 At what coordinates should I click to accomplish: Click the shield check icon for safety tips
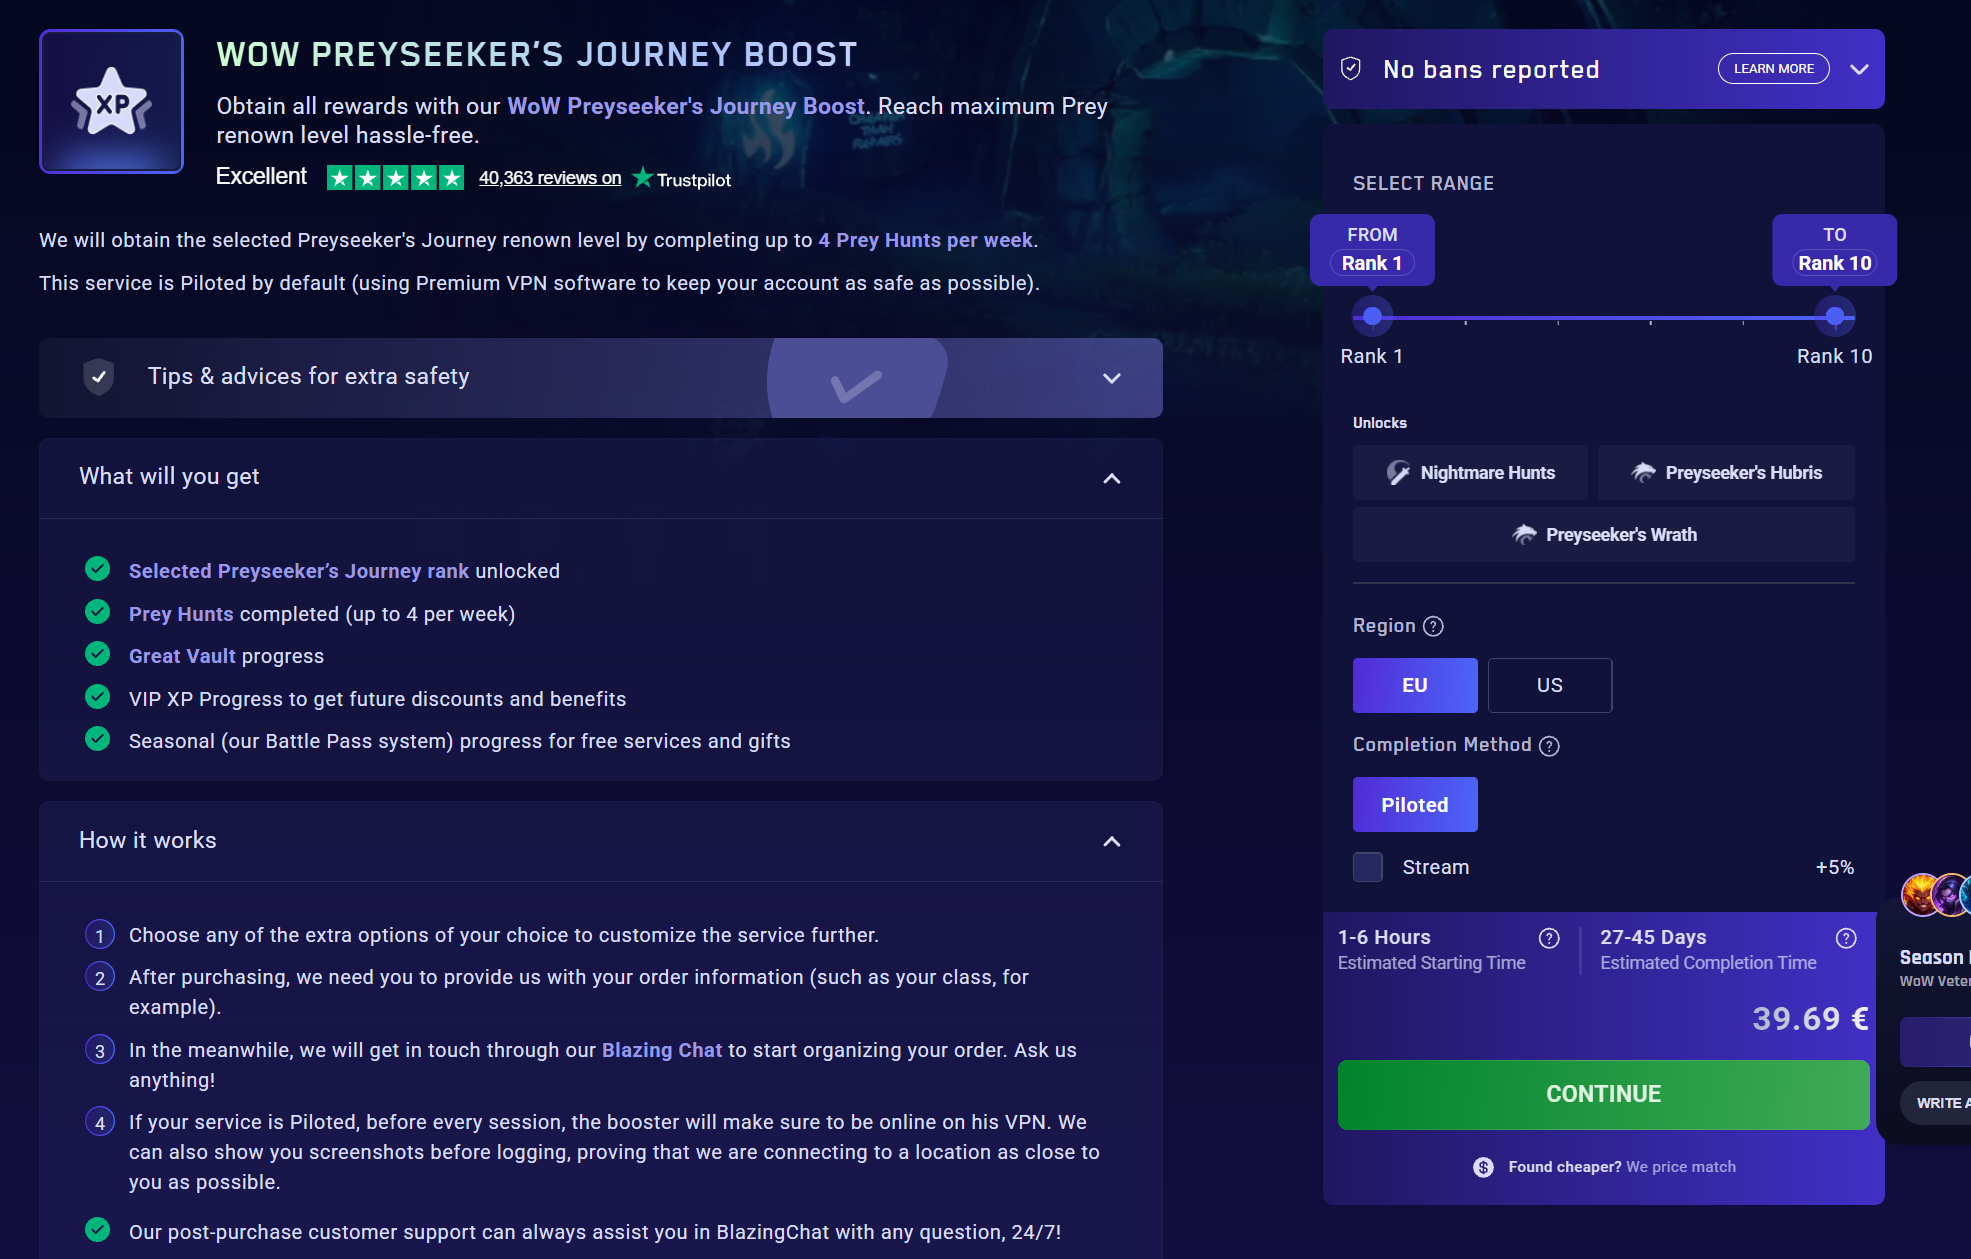click(x=98, y=377)
